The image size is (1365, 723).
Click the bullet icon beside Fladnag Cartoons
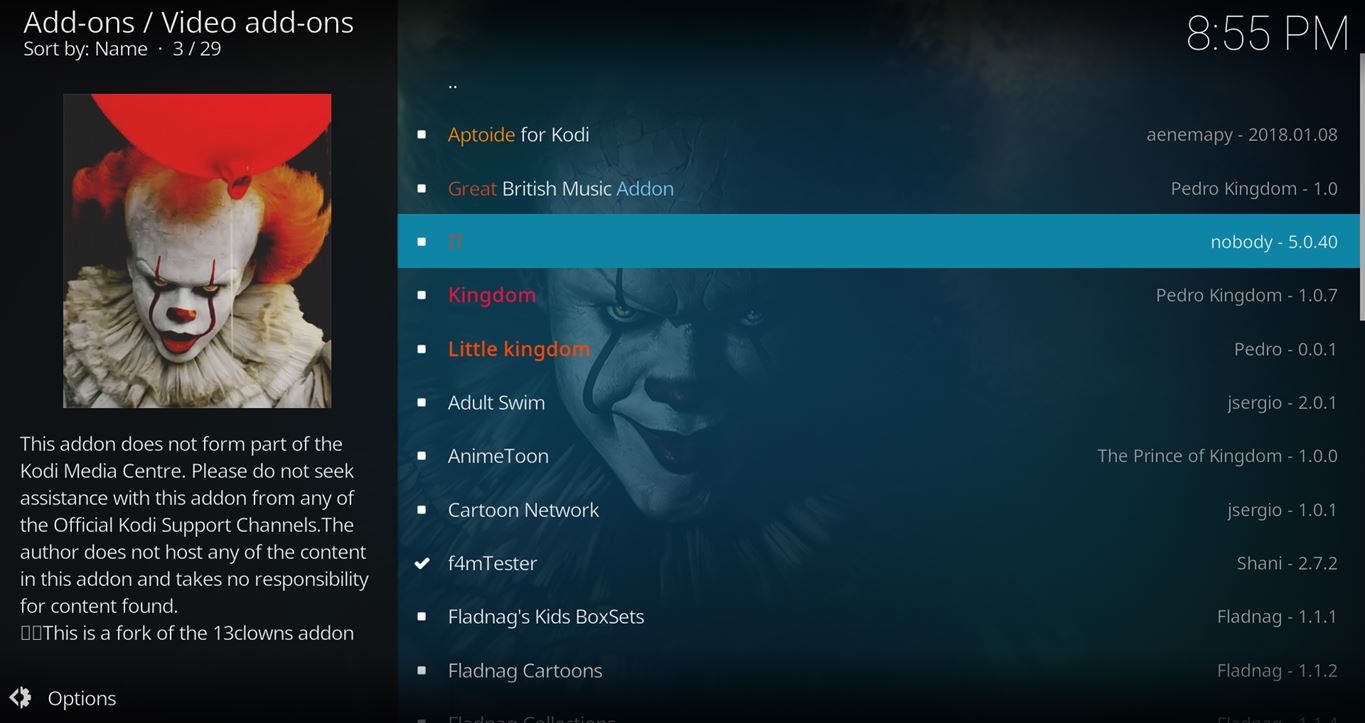click(x=422, y=670)
